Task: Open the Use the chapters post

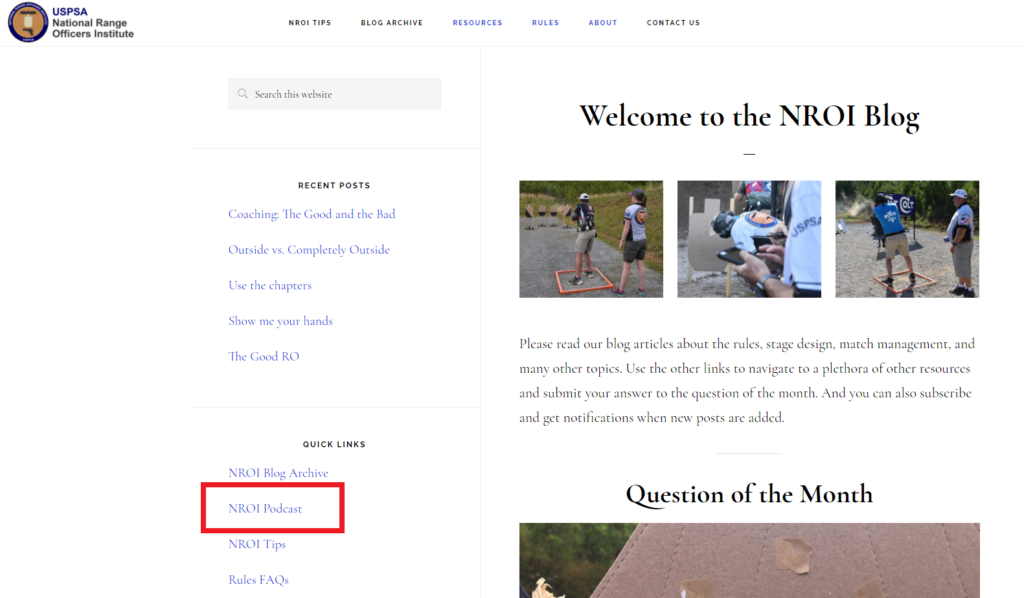Action: tap(270, 285)
